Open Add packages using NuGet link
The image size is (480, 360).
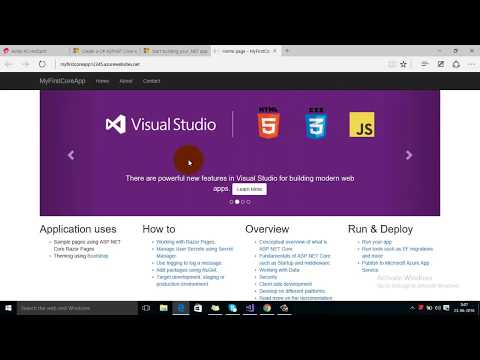pyautogui.click(x=187, y=270)
